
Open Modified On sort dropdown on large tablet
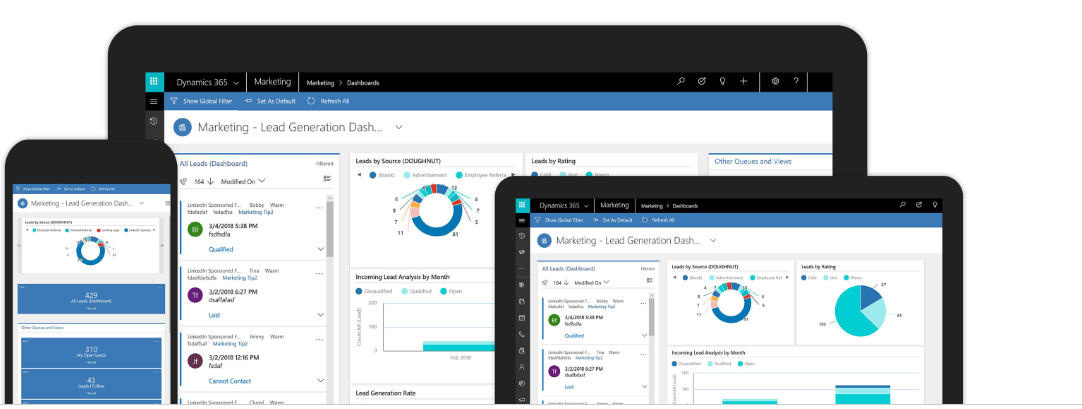(243, 181)
